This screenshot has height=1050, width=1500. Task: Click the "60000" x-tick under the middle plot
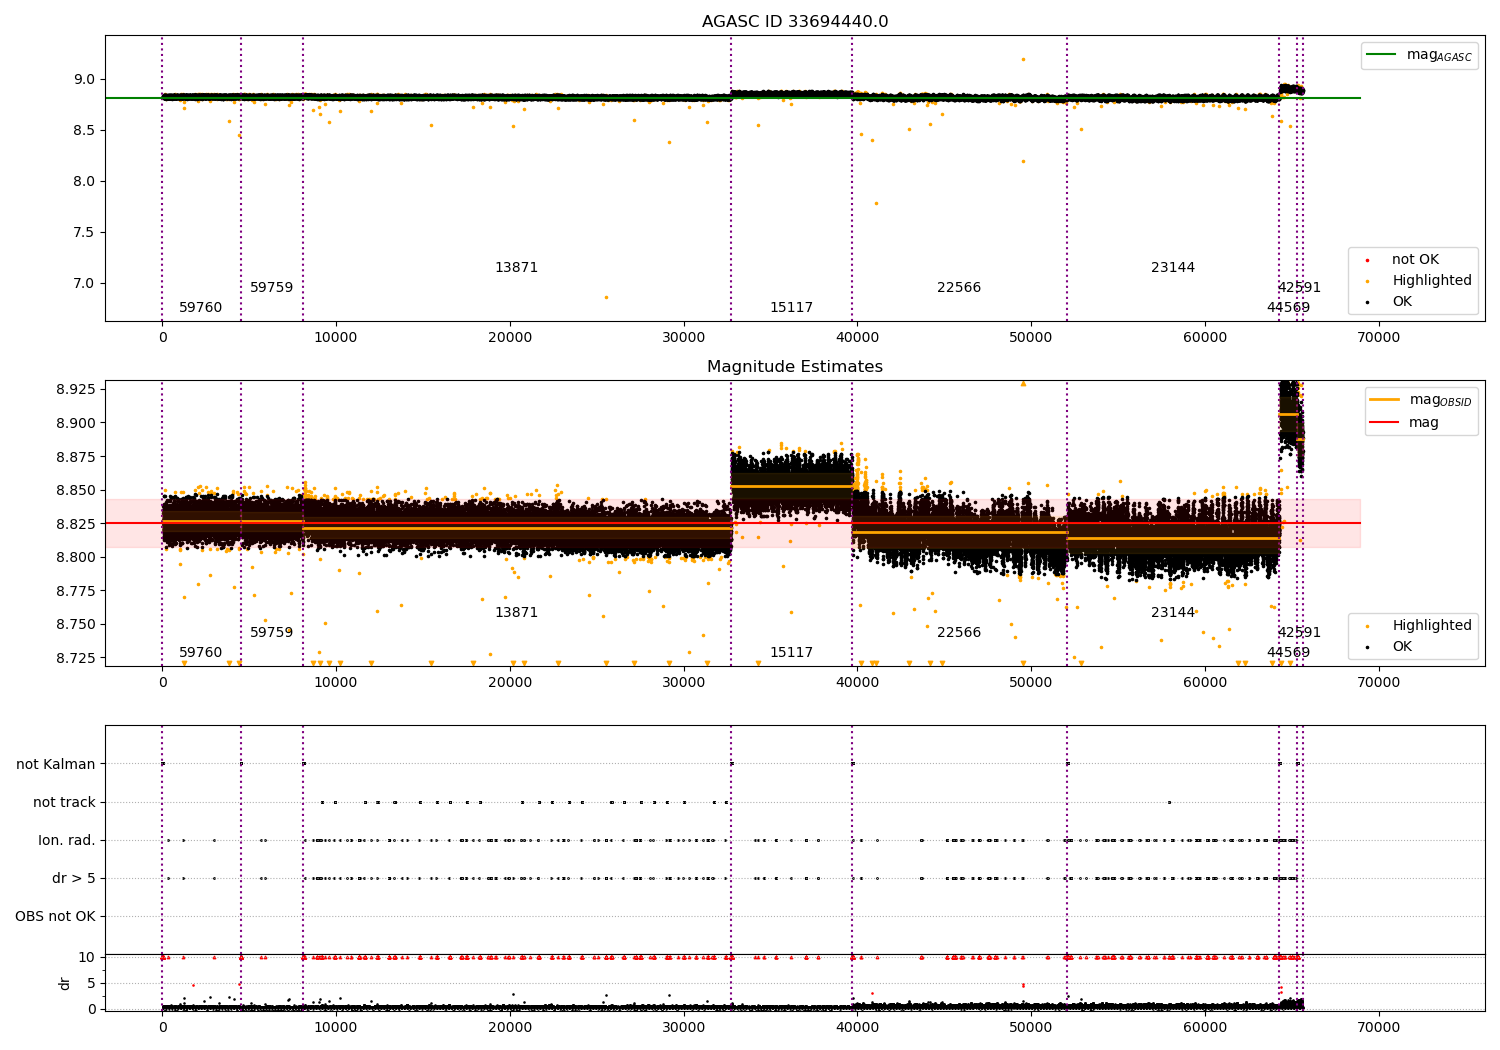(1205, 683)
